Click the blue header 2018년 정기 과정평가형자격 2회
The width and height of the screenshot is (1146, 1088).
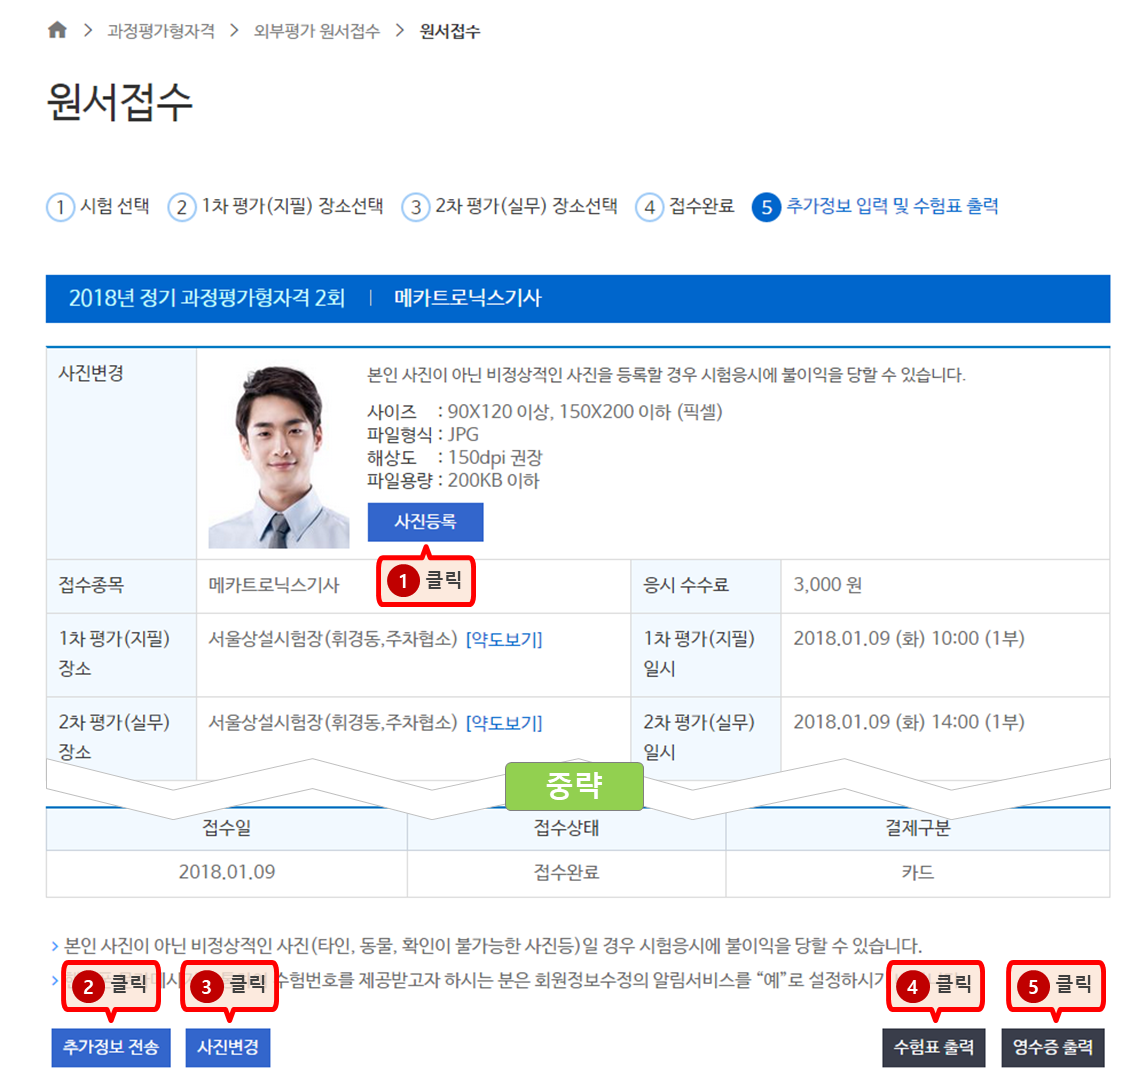pos(207,298)
